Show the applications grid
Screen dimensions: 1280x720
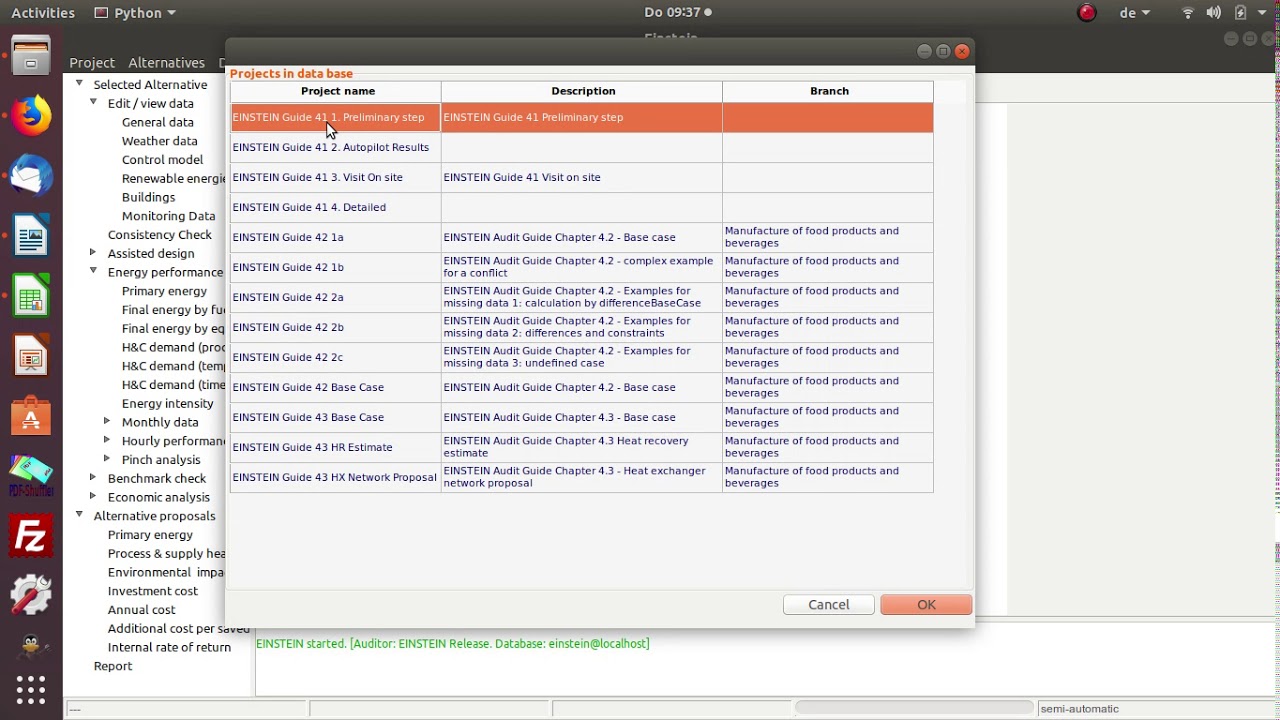click(x=31, y=690)
